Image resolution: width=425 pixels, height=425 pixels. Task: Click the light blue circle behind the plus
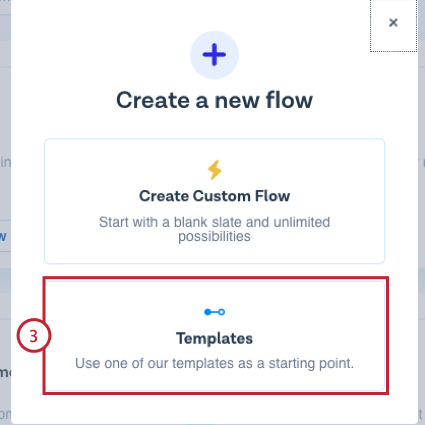pos(214,55)
